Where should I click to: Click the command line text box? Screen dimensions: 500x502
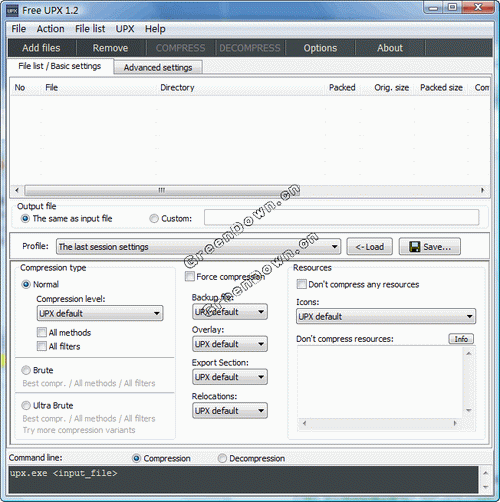(244, 480)
